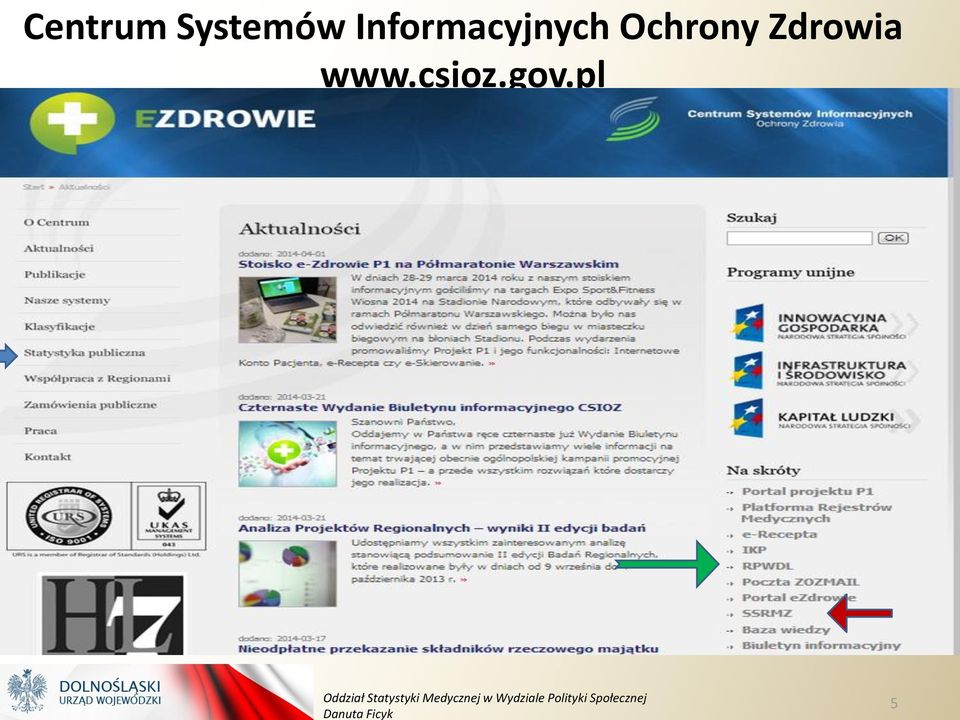This screenshot has width=960, height=720.
Task: Open article Nieodpłatne przekazanie składników rzeczowego majątku
Action: 448,648
